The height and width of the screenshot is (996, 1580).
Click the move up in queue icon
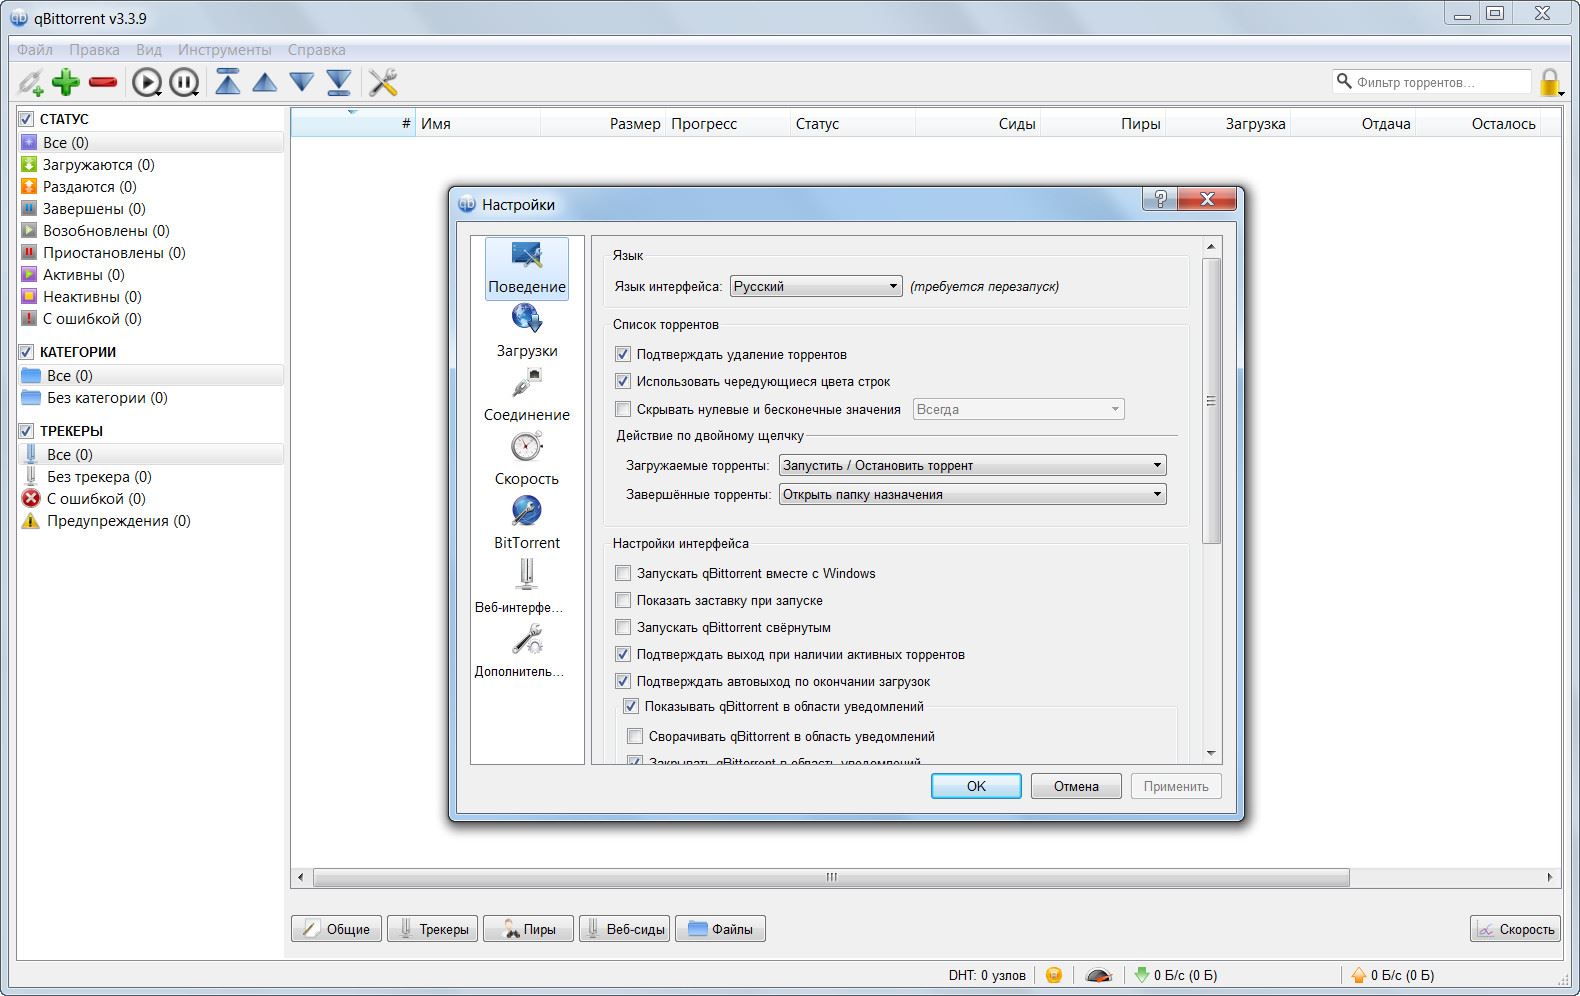(265, 82)
